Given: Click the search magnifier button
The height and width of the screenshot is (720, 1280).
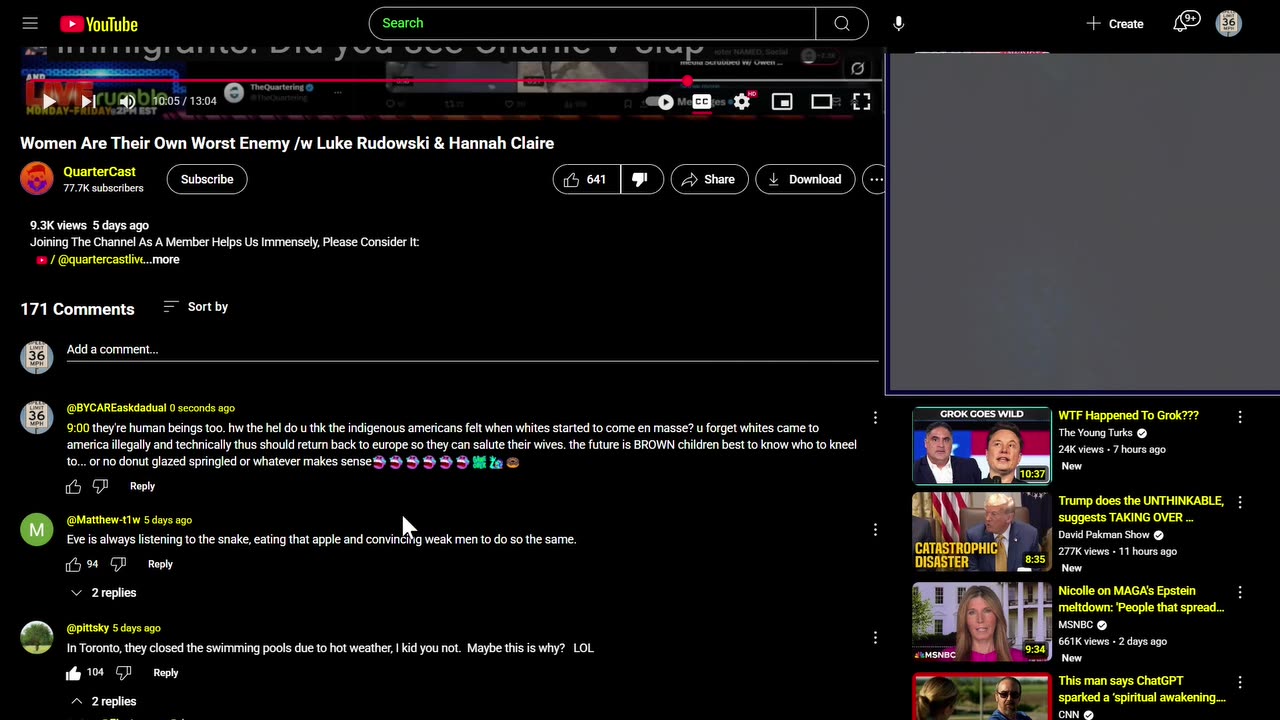Looking at the screenshot, I should (x=842, y=23).
